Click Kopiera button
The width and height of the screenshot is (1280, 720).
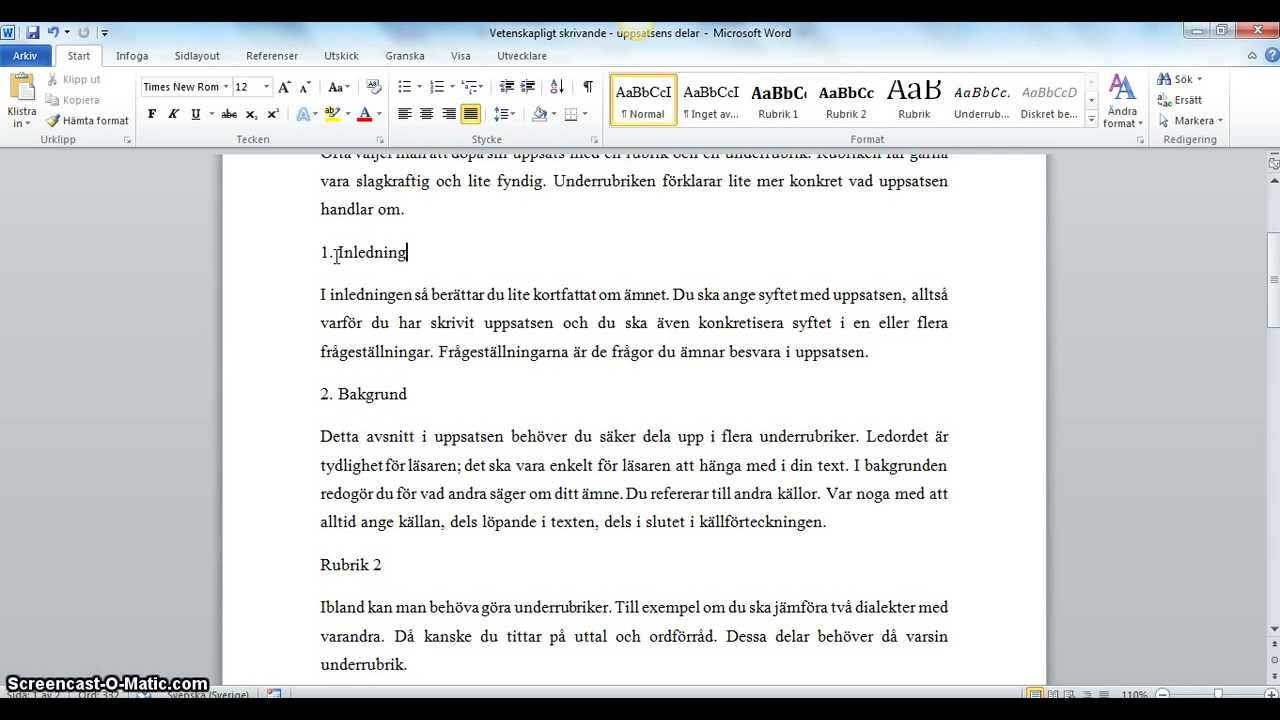72,100
